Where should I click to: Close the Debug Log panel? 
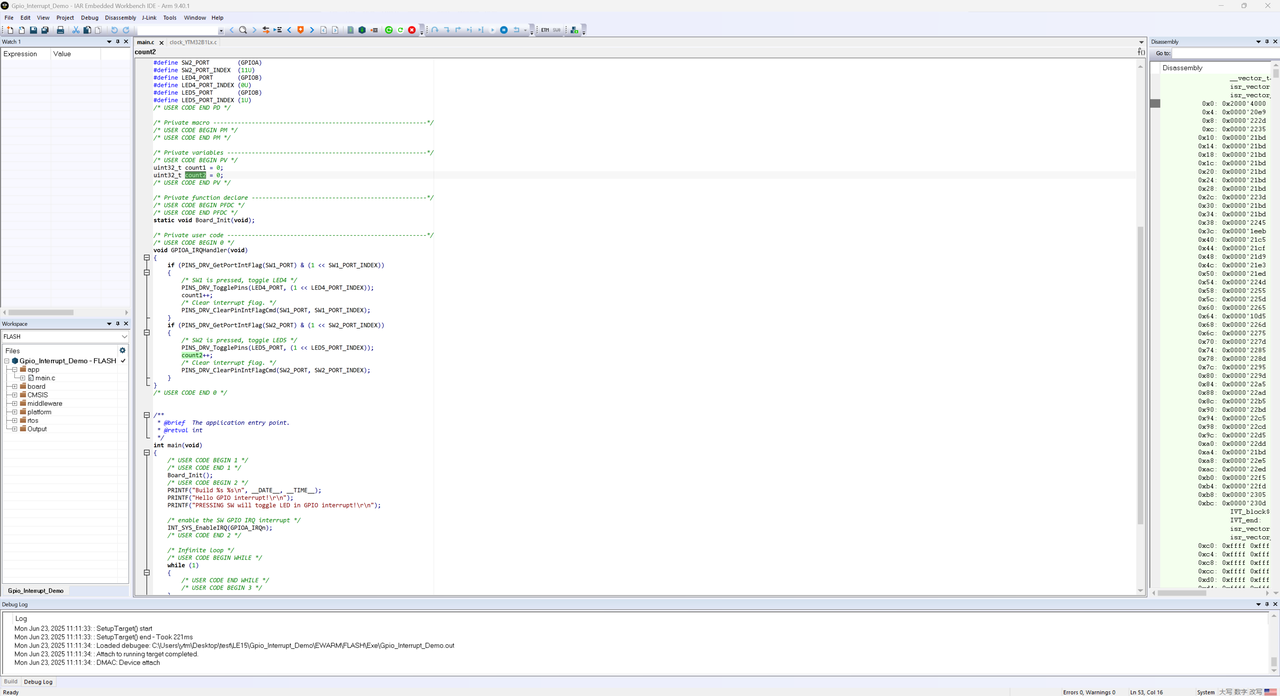pyautogui.click(x=1275, y=605)
